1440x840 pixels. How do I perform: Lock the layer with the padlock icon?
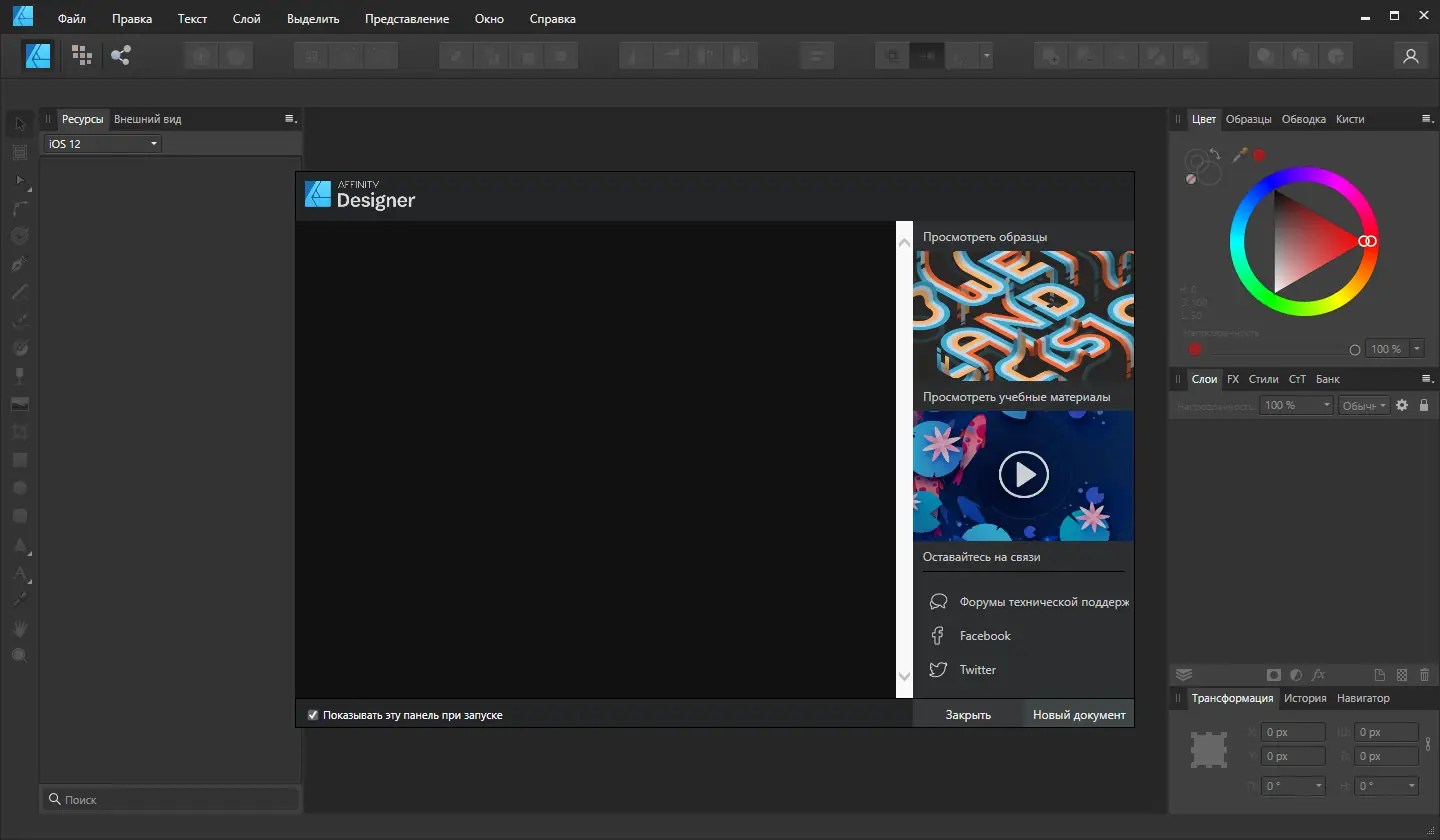[x=1424, y=405]
